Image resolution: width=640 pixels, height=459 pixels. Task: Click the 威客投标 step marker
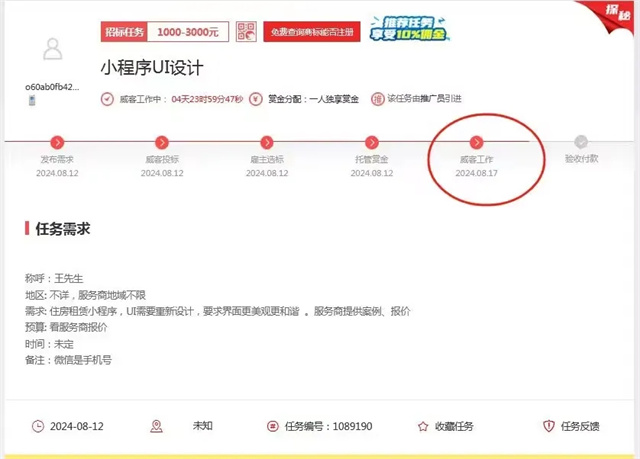pyautogui.click(x=162, y=142)
